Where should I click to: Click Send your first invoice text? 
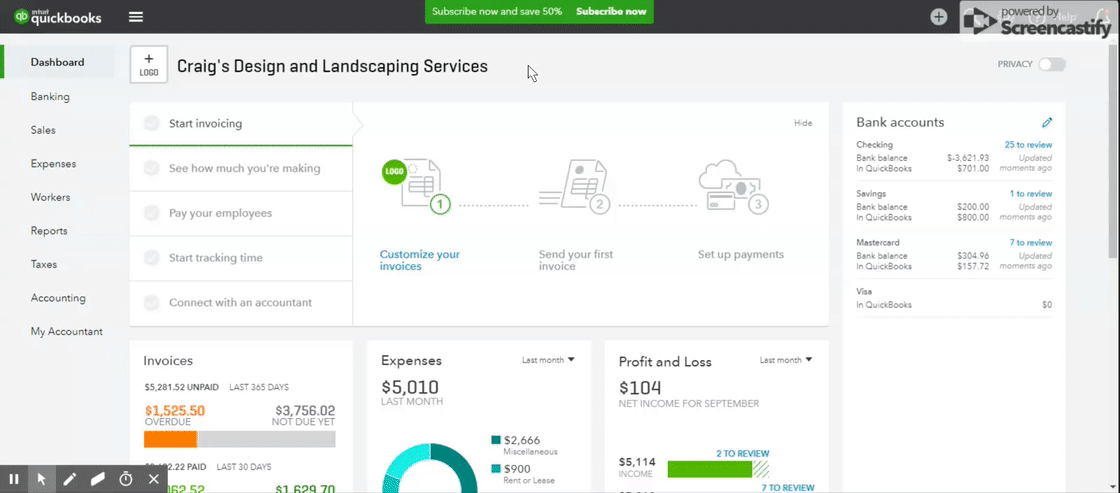click(x=576, y=260)
